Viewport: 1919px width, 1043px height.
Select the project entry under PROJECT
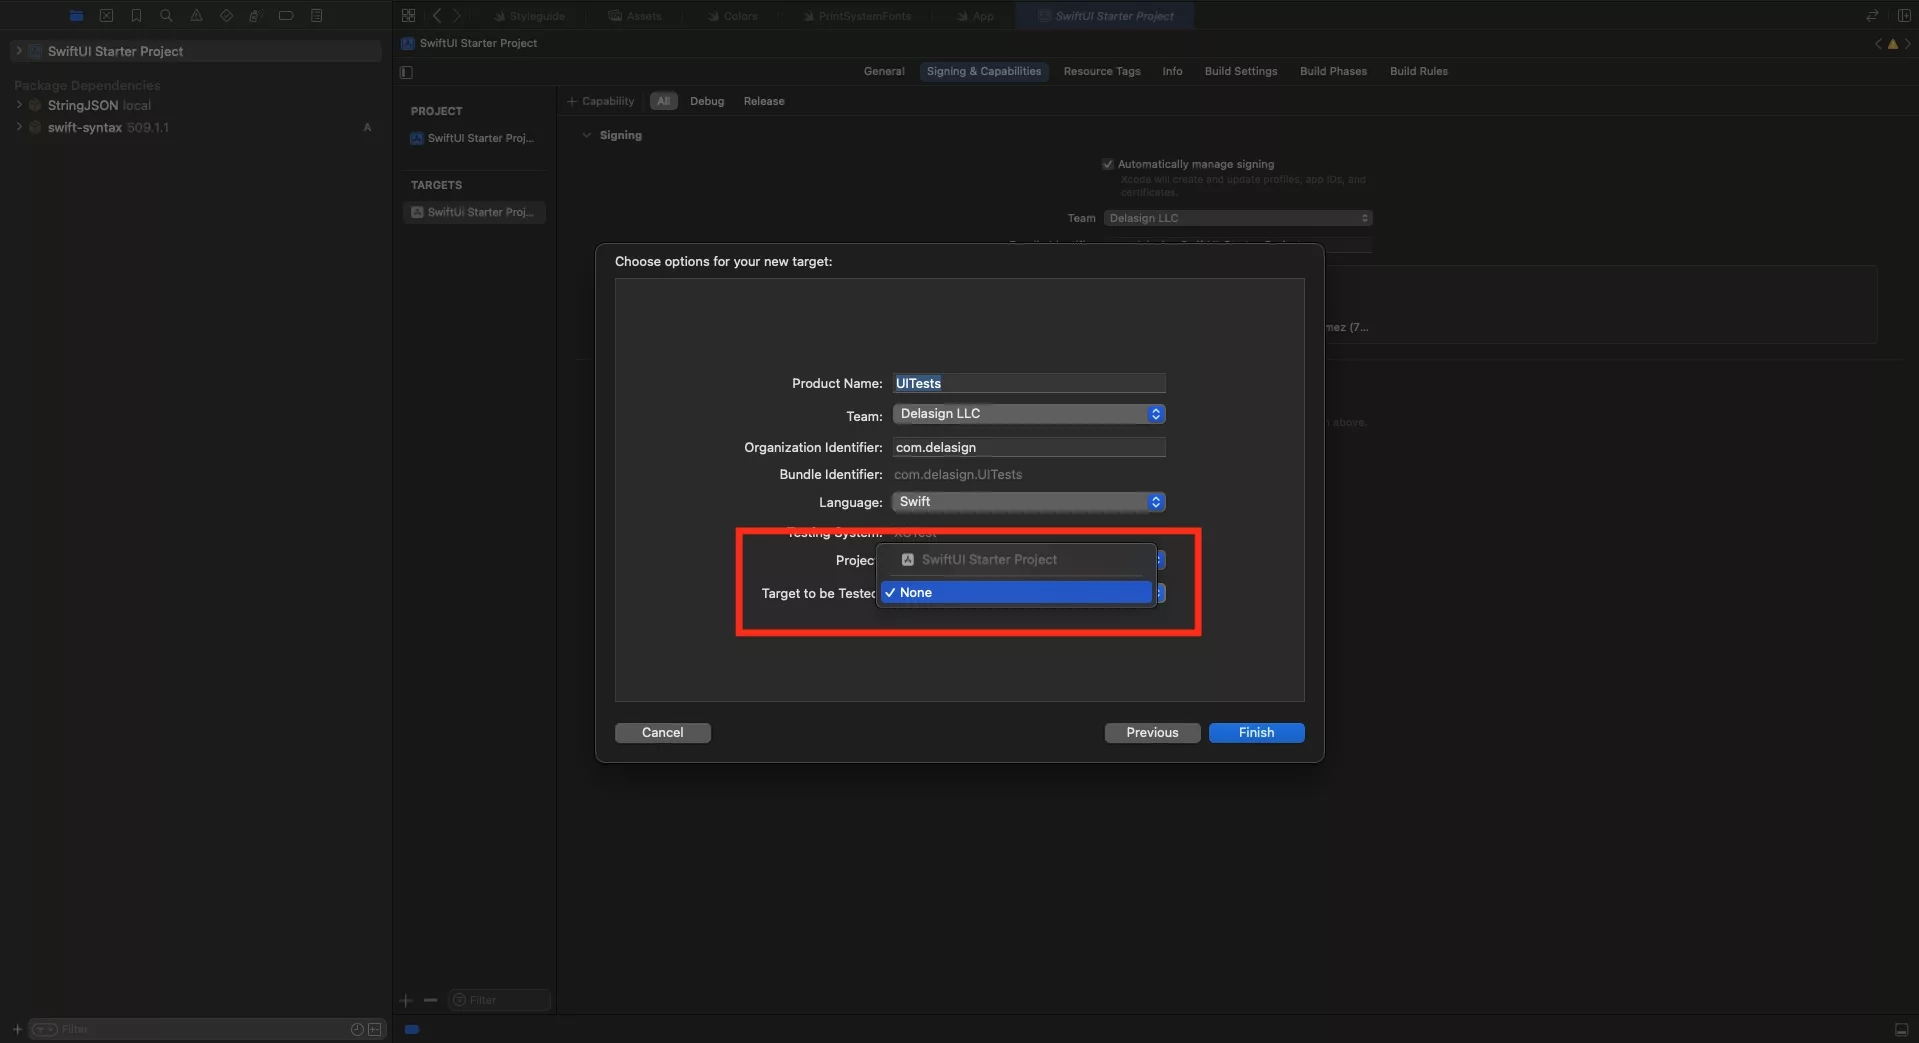pyautogui.click(x=474, y=138)
